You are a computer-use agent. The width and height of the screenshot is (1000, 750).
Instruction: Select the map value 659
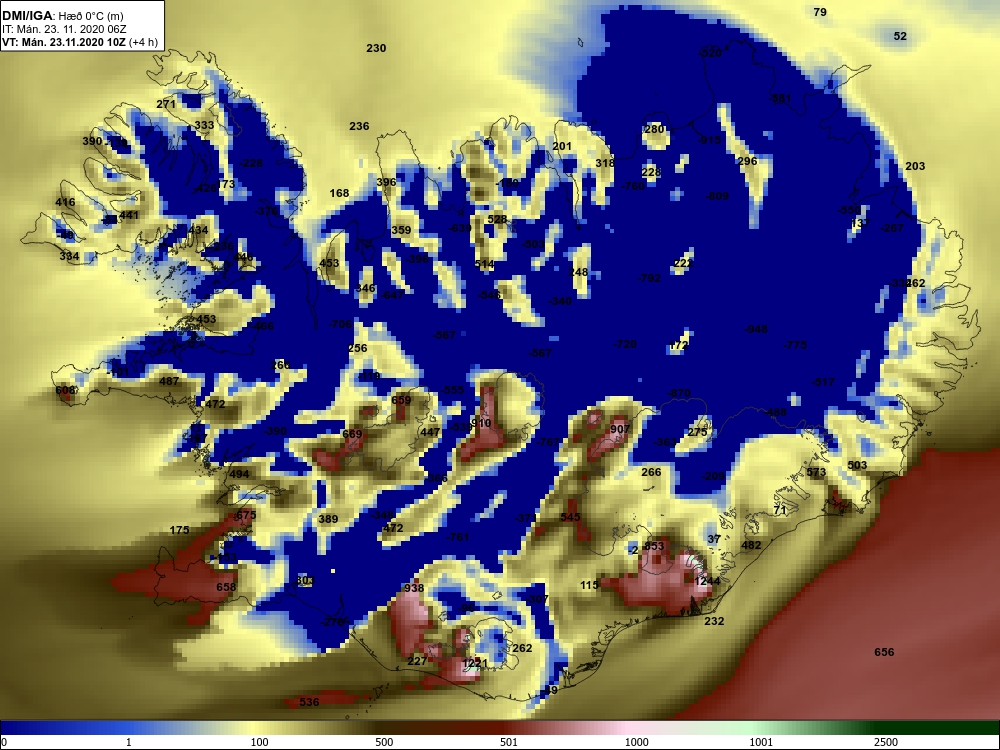pos(401,401)
